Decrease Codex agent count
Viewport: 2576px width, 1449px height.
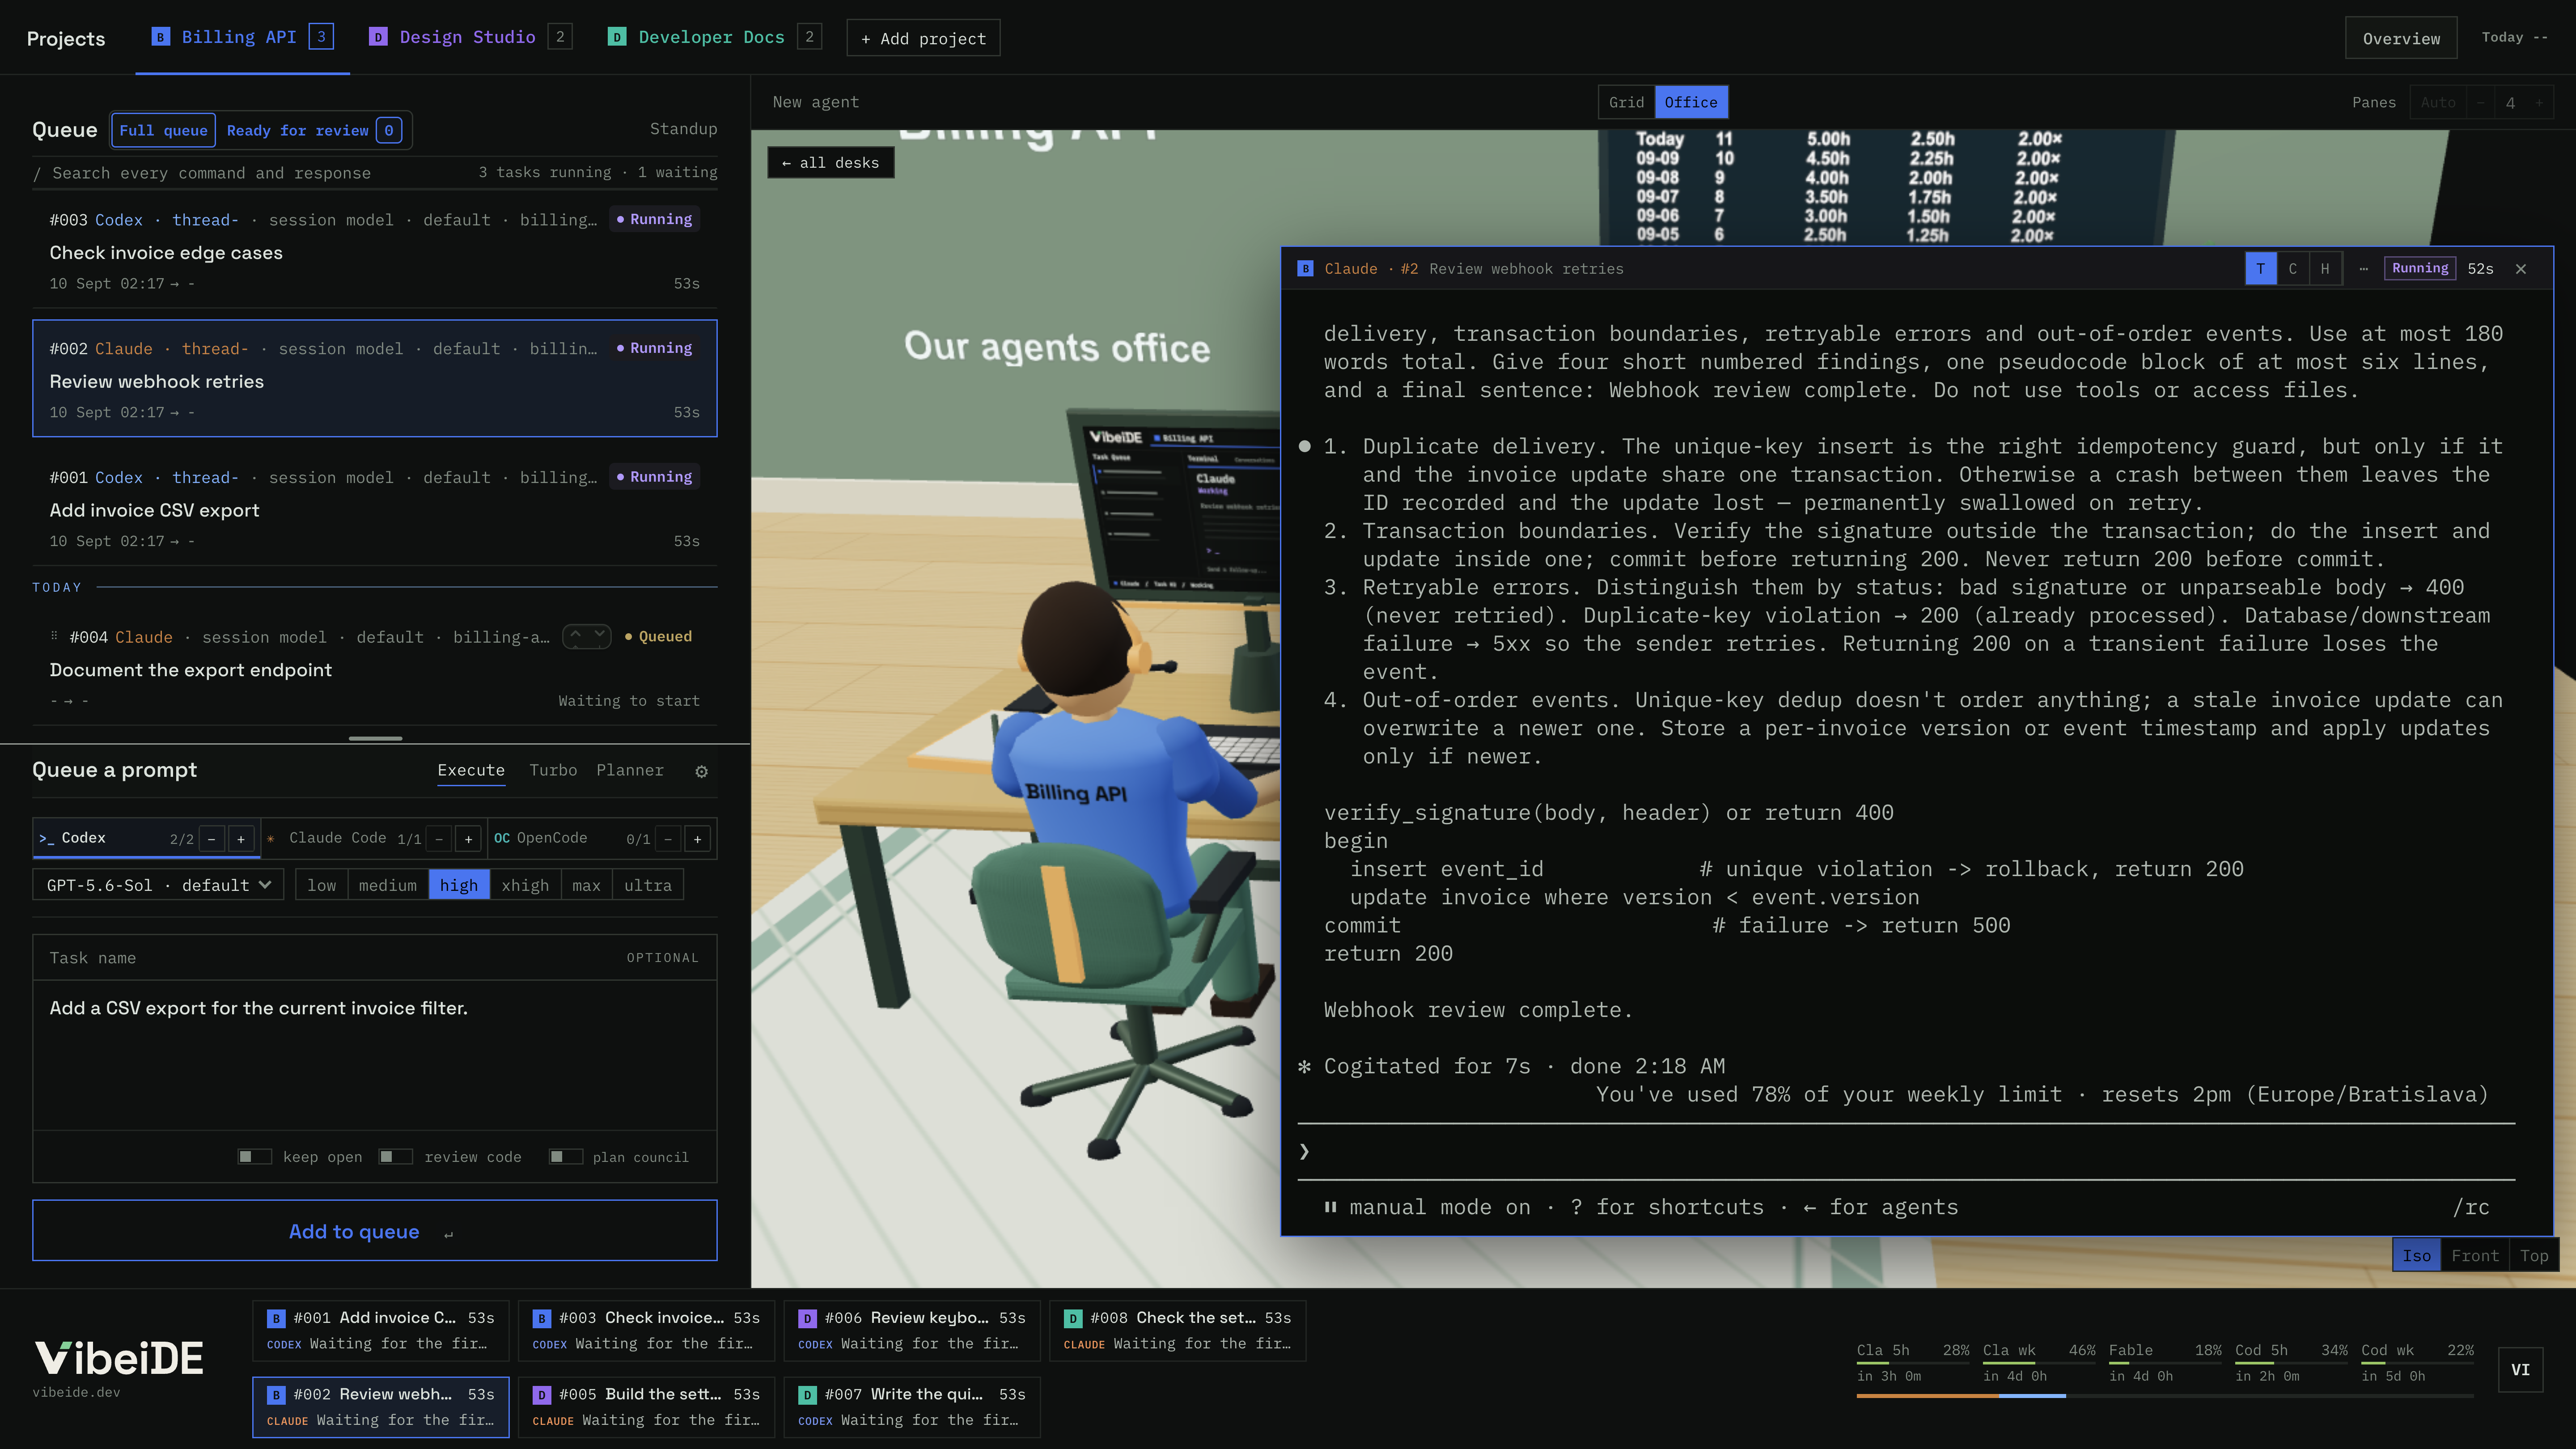(212, 839)
